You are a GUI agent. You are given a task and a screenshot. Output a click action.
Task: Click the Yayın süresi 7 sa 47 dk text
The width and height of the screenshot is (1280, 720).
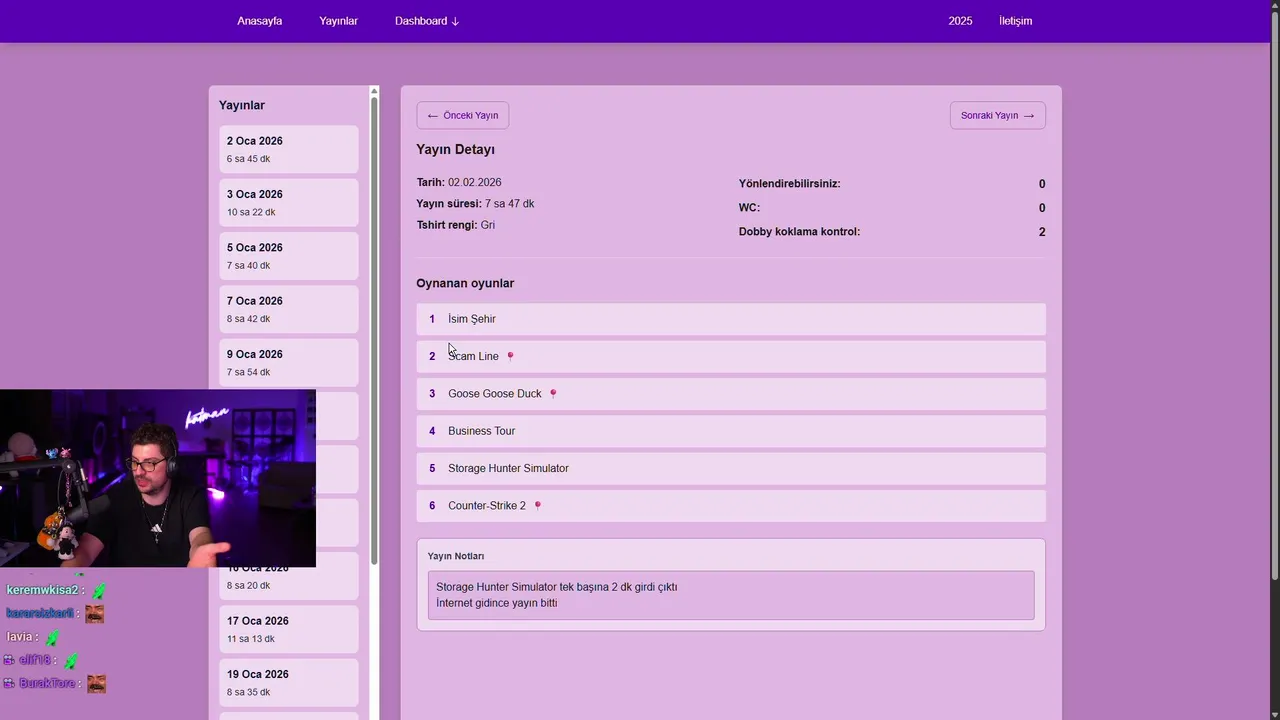pyautogui.click(x=475, y=204)
